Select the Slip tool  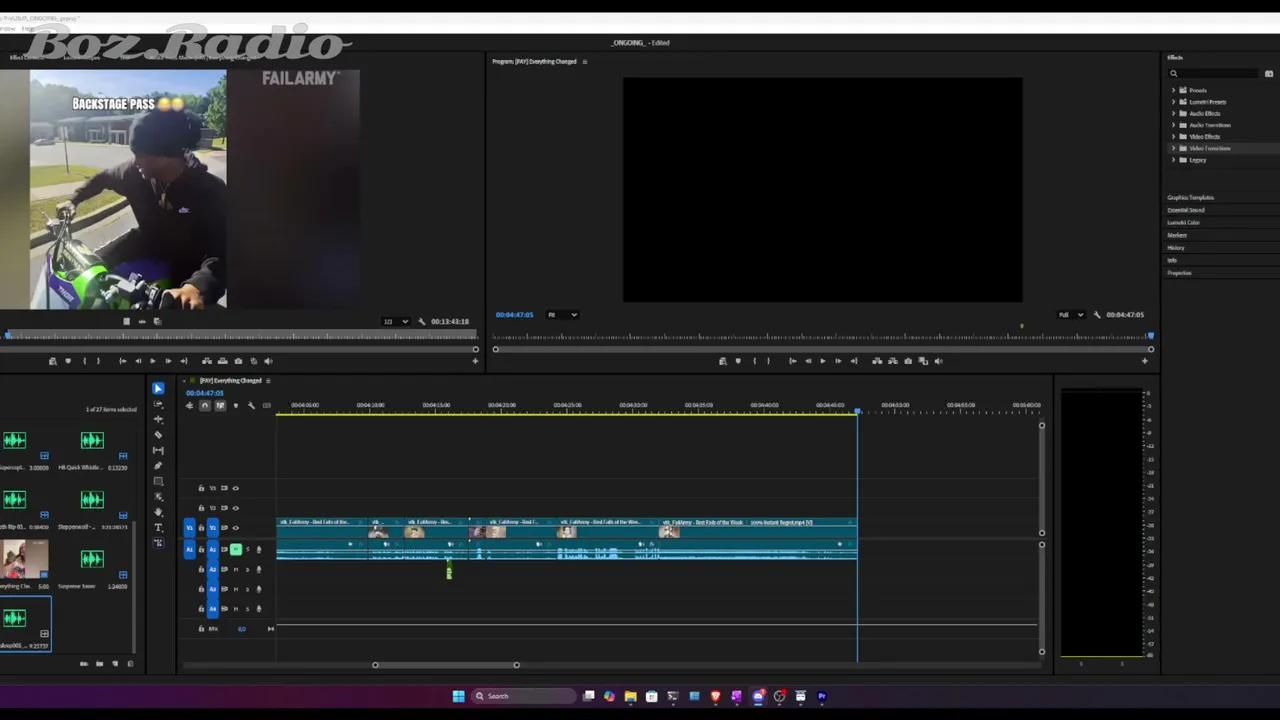[x=158, y=450]
